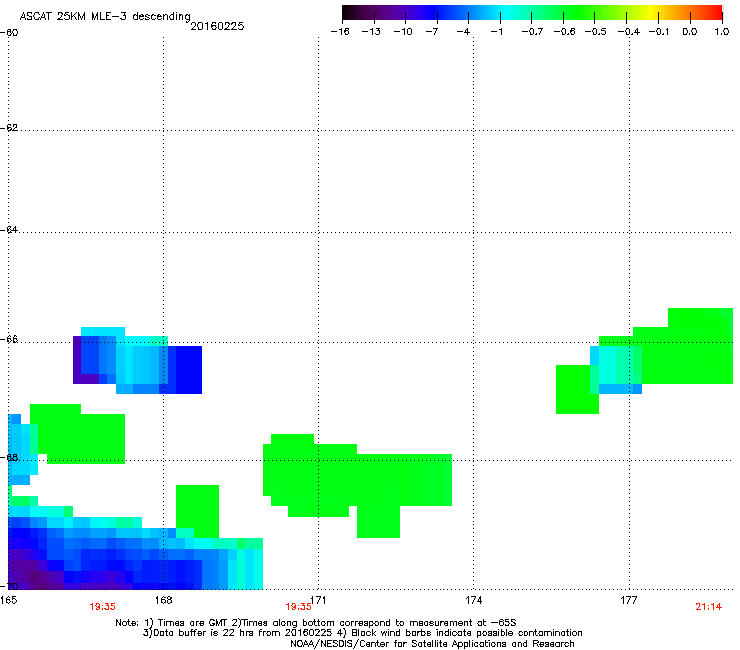The image size is (740, 650).
Task: Click the color bar legend gradient
Action: [x=532, y=13]
